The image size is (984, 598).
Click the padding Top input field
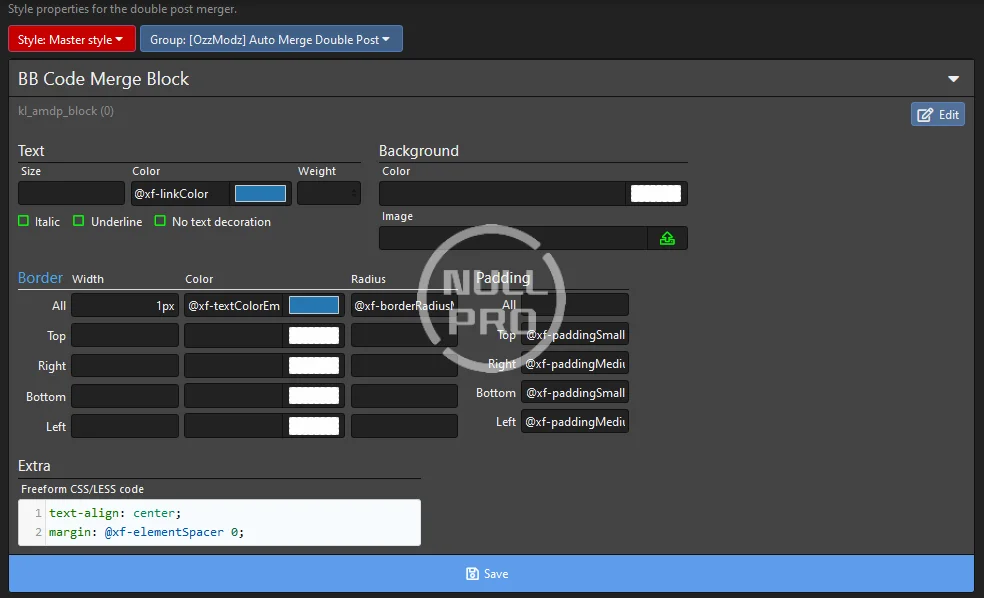coord(574,335)
